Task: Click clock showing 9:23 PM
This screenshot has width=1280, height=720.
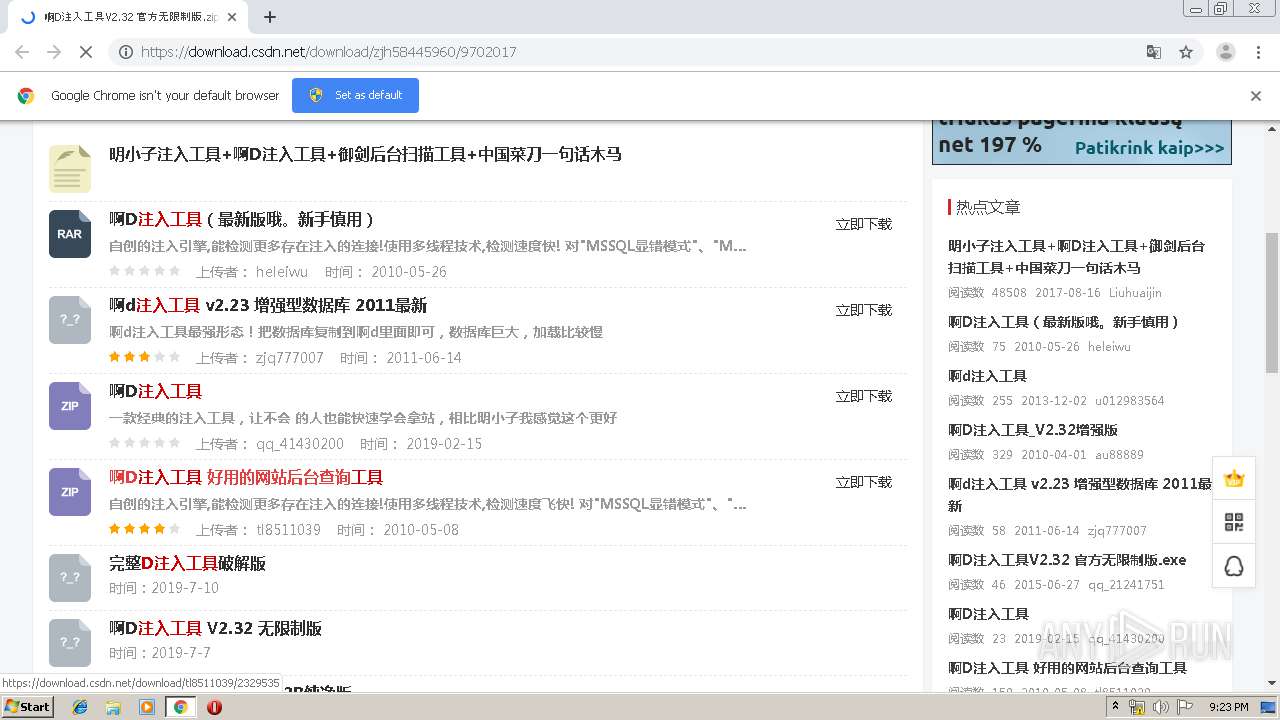Action: (x=1228, y=707)
